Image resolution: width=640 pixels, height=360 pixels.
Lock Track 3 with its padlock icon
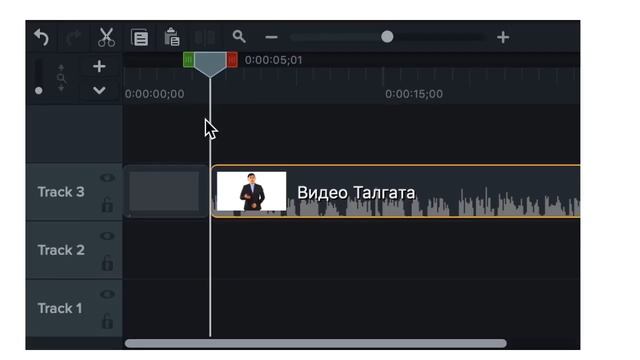point(107,204)
